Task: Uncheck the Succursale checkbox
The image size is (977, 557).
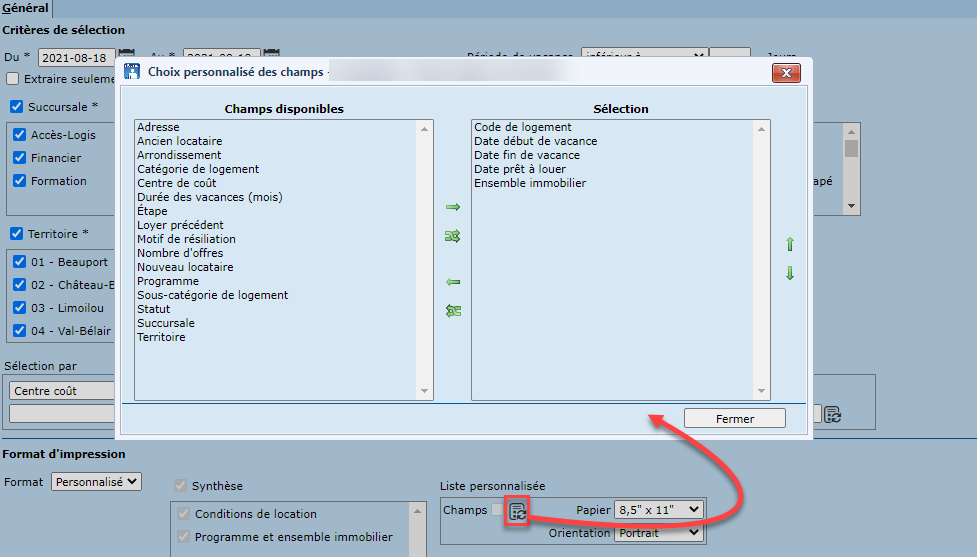Action: pos(17,107)
